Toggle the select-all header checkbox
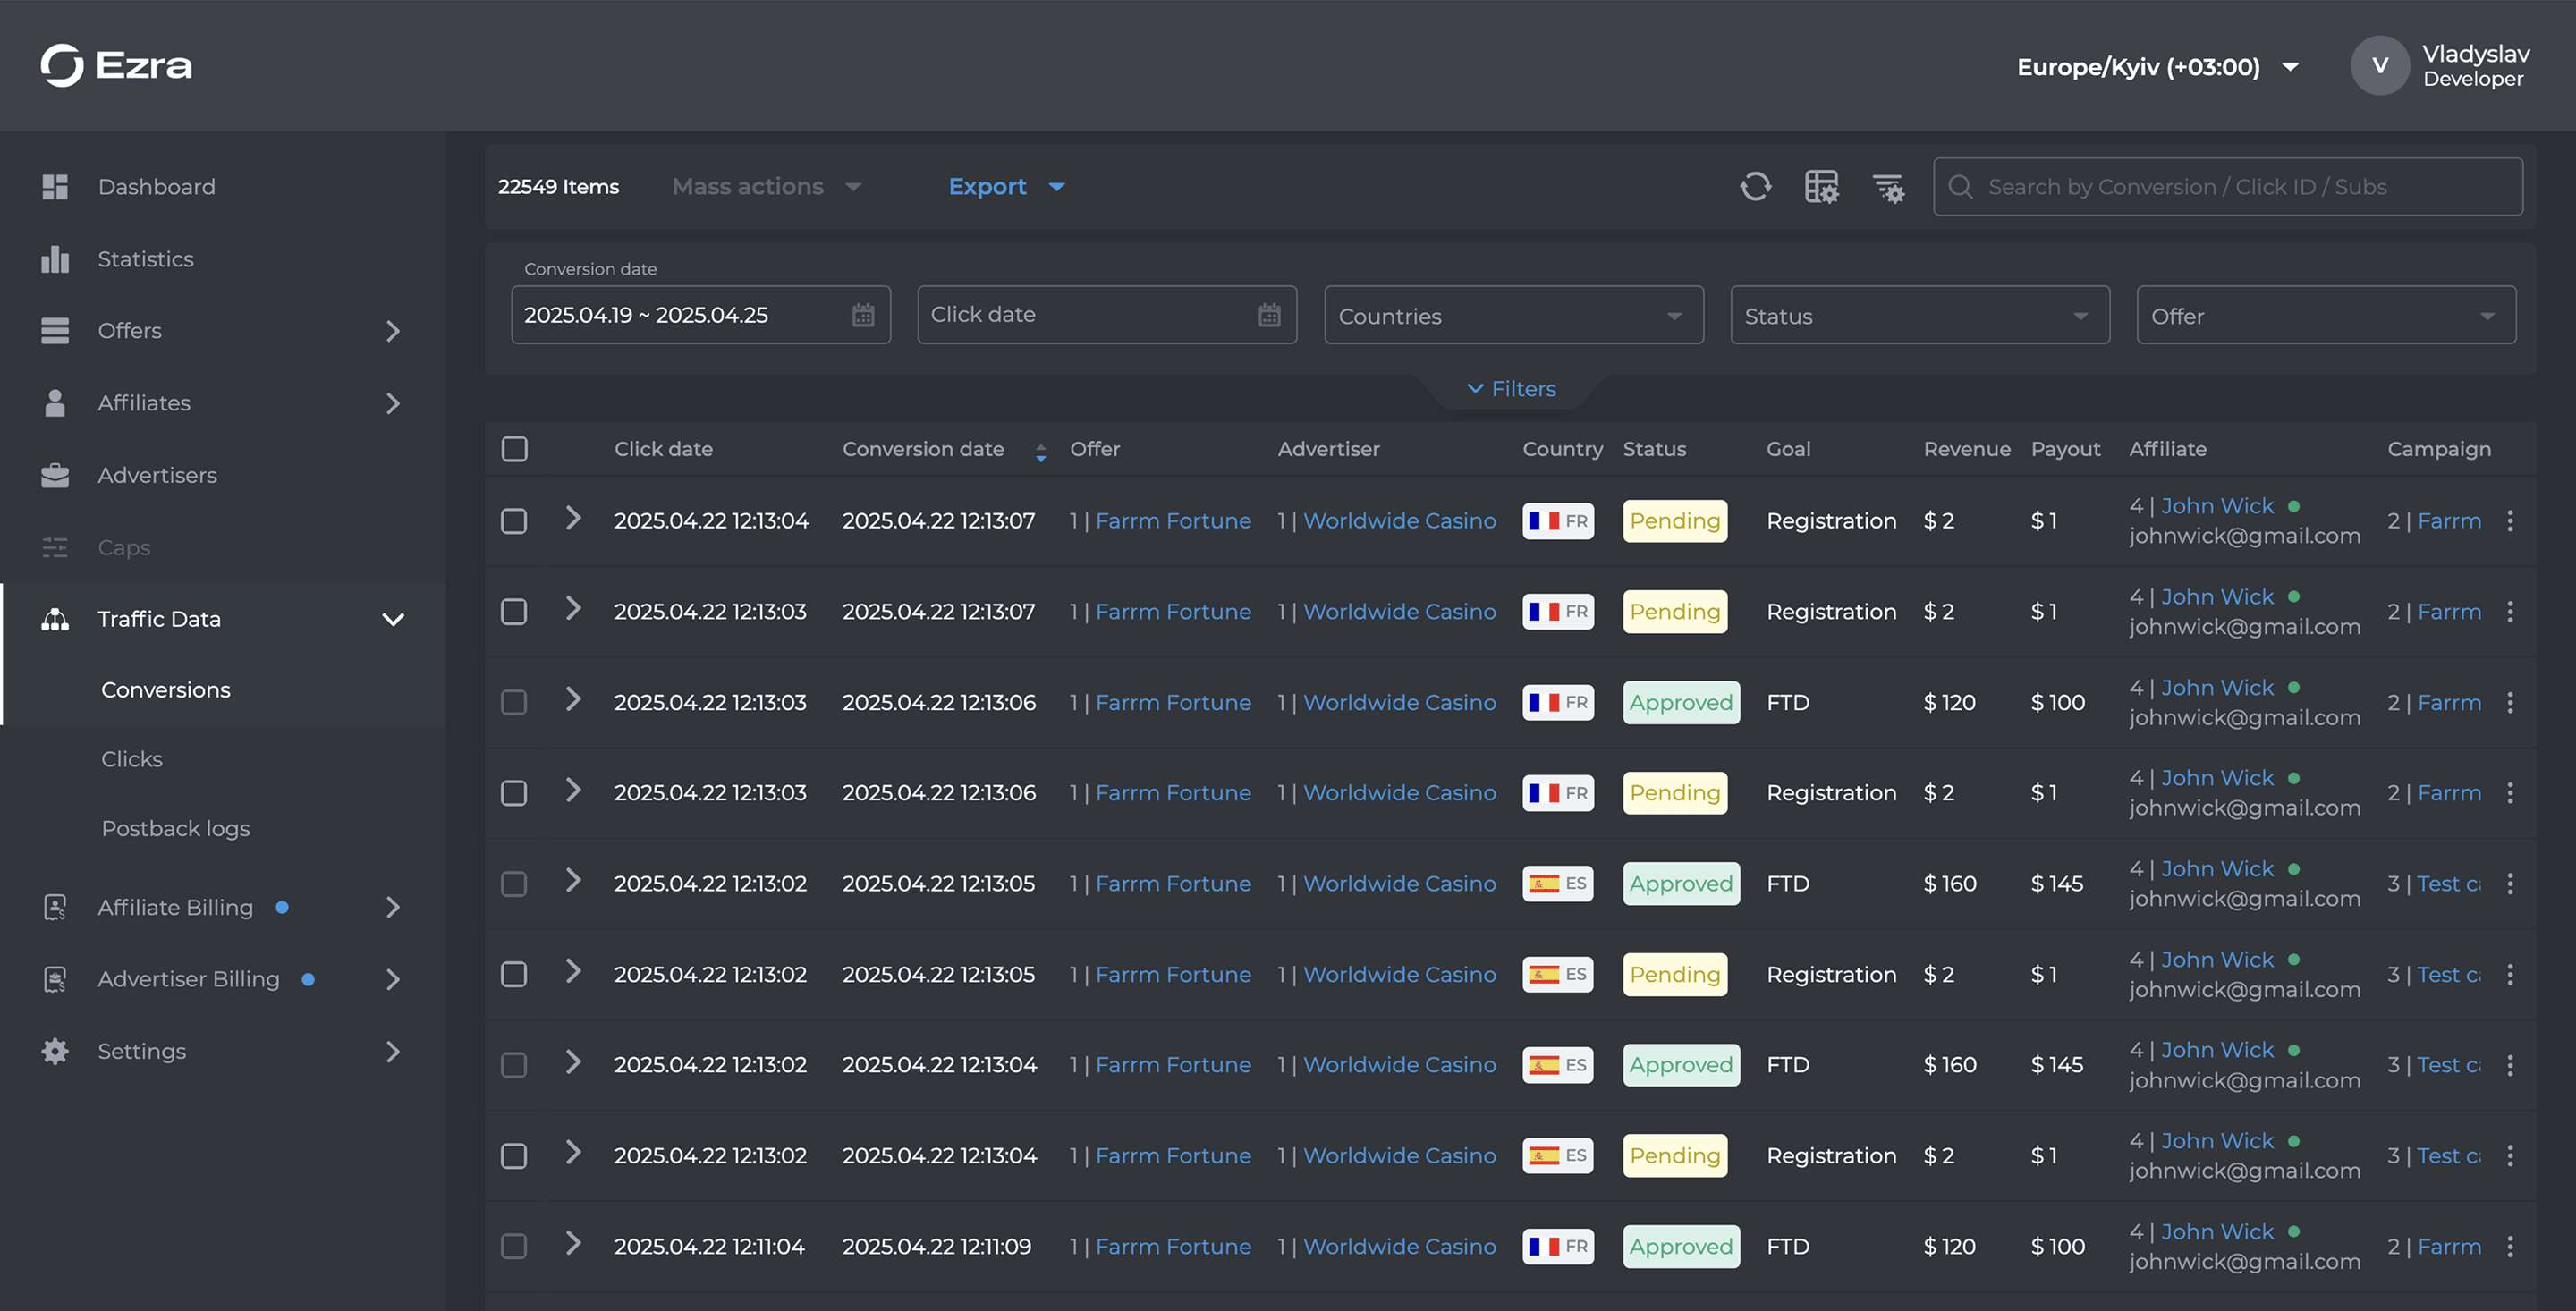Viewport: 2576px width, 1311px height. coord(514,449)
